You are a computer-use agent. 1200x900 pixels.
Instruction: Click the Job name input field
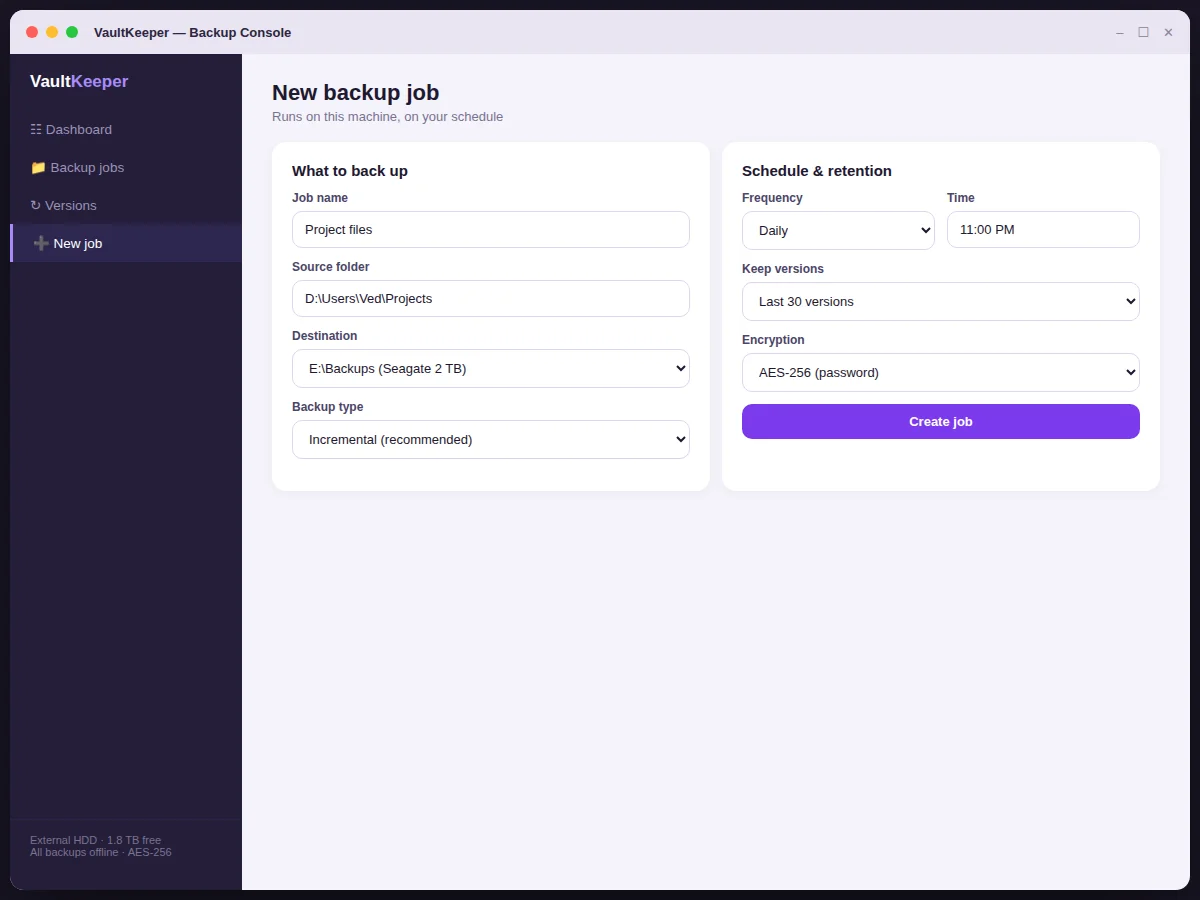pyautogui.click(x=491, y=229)
